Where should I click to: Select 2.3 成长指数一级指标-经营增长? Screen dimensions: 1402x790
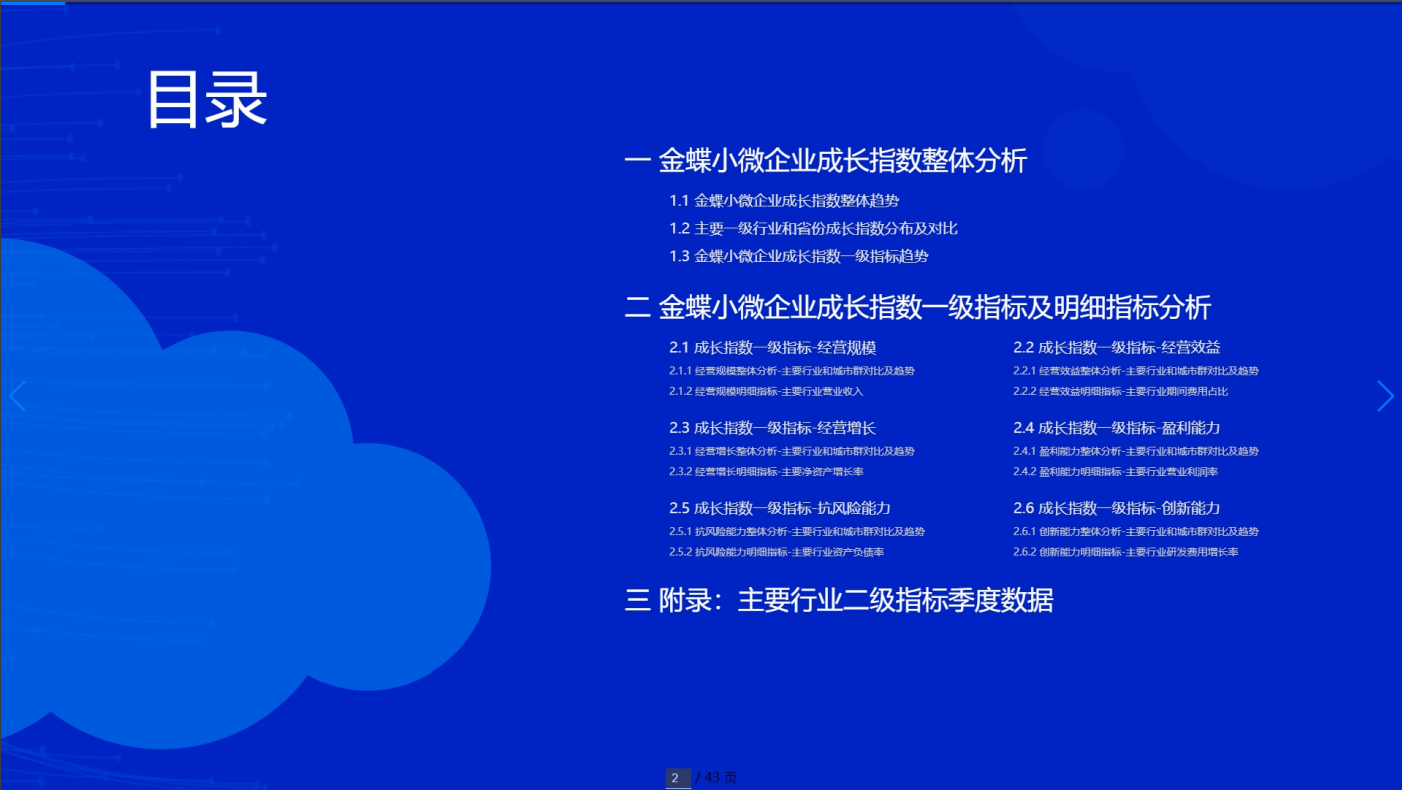[x=773, y=428]
